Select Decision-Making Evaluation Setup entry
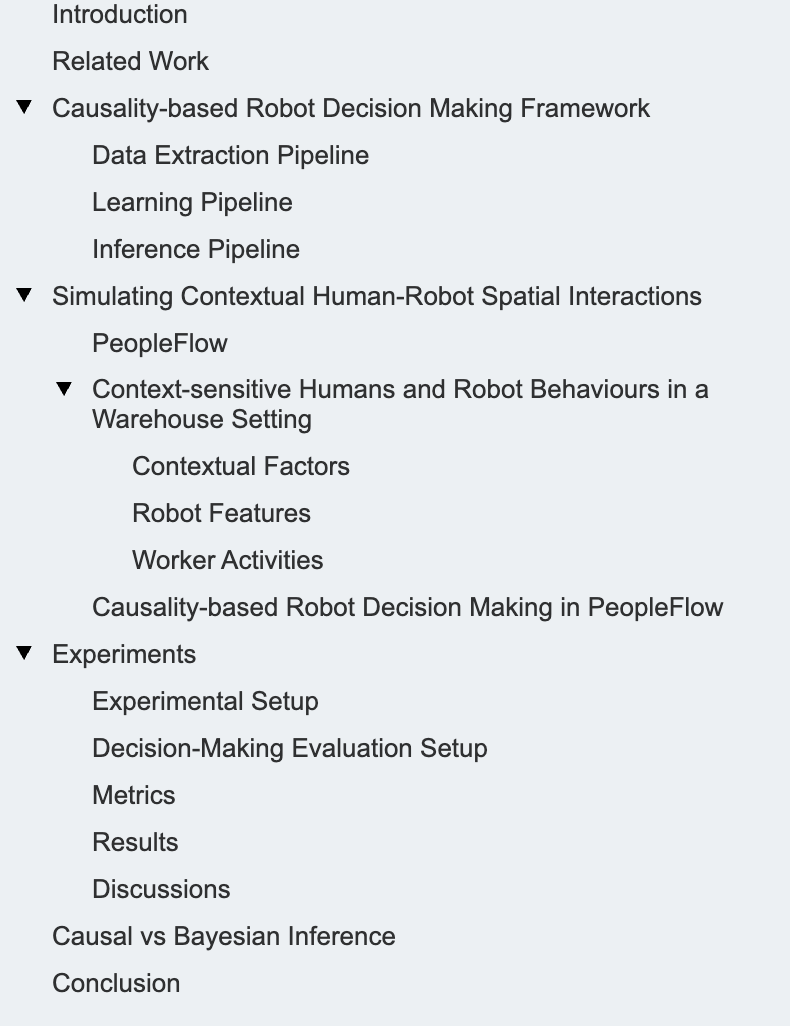This screenshot has width=790, height=1026. click(x=289, y=748)
